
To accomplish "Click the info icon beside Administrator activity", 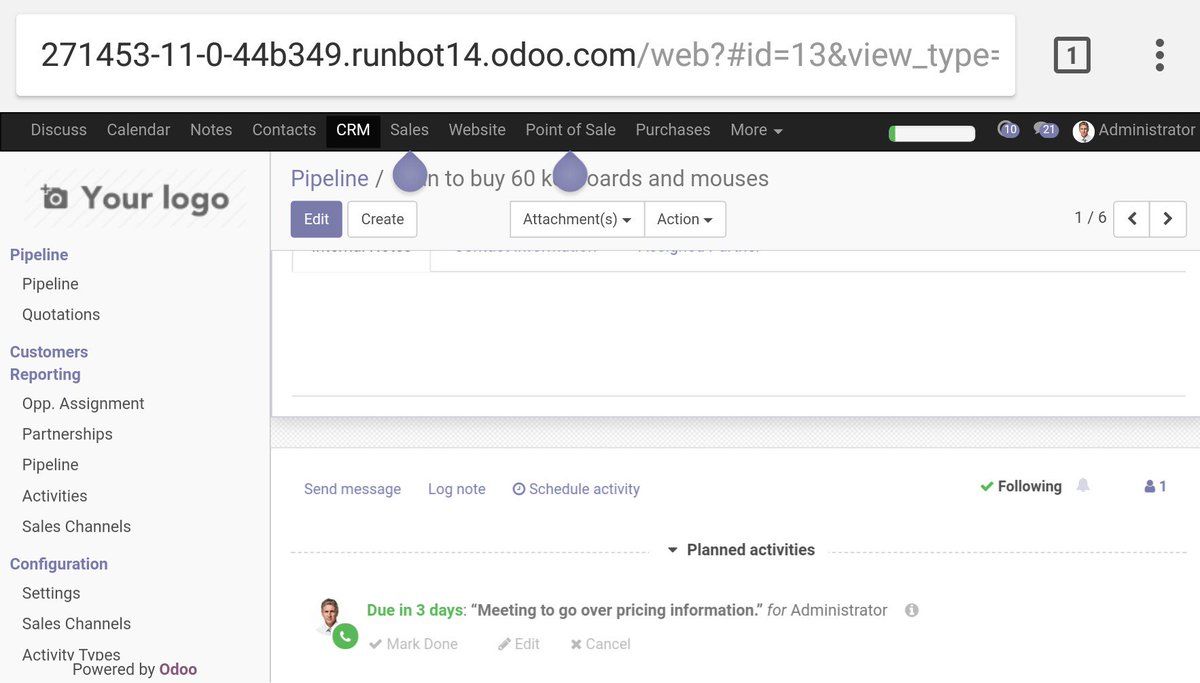I will pos(911,610).
